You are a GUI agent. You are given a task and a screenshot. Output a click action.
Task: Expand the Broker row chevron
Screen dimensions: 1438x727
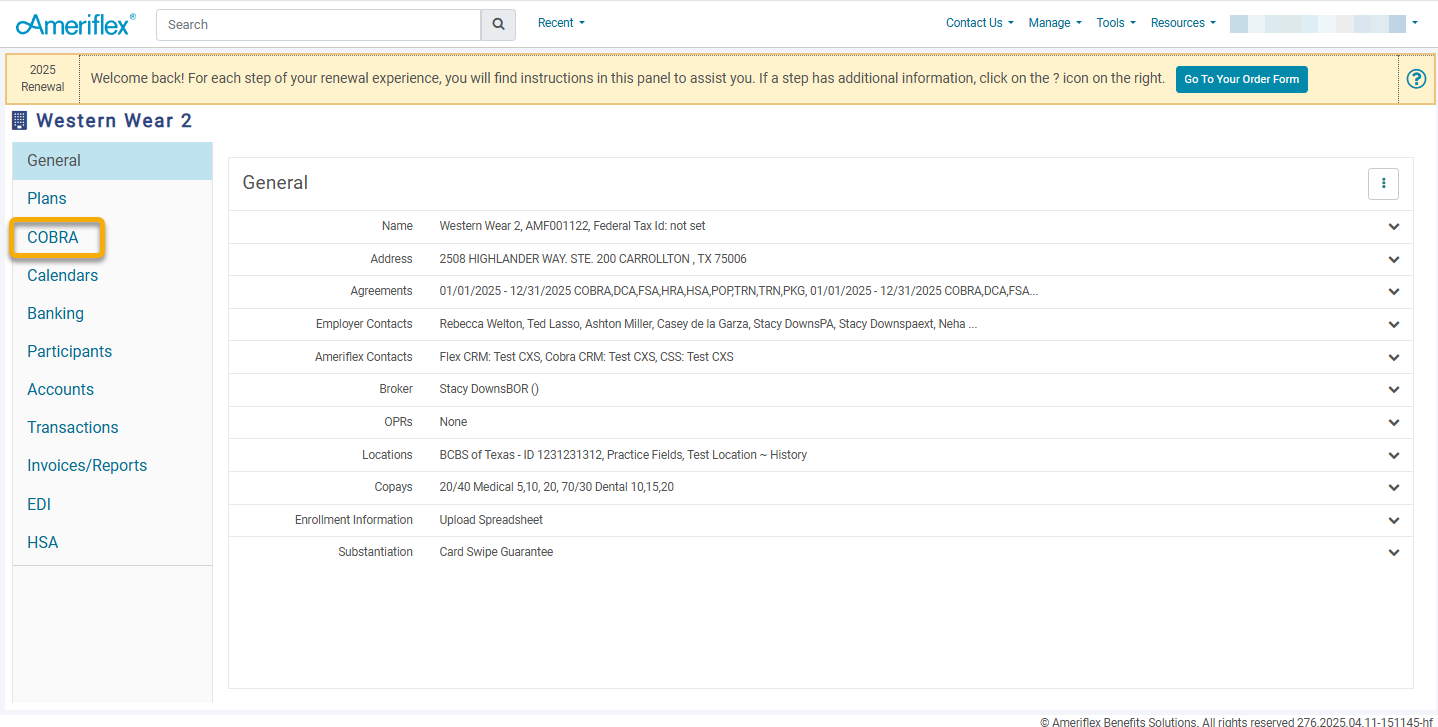coord(1394,390)
